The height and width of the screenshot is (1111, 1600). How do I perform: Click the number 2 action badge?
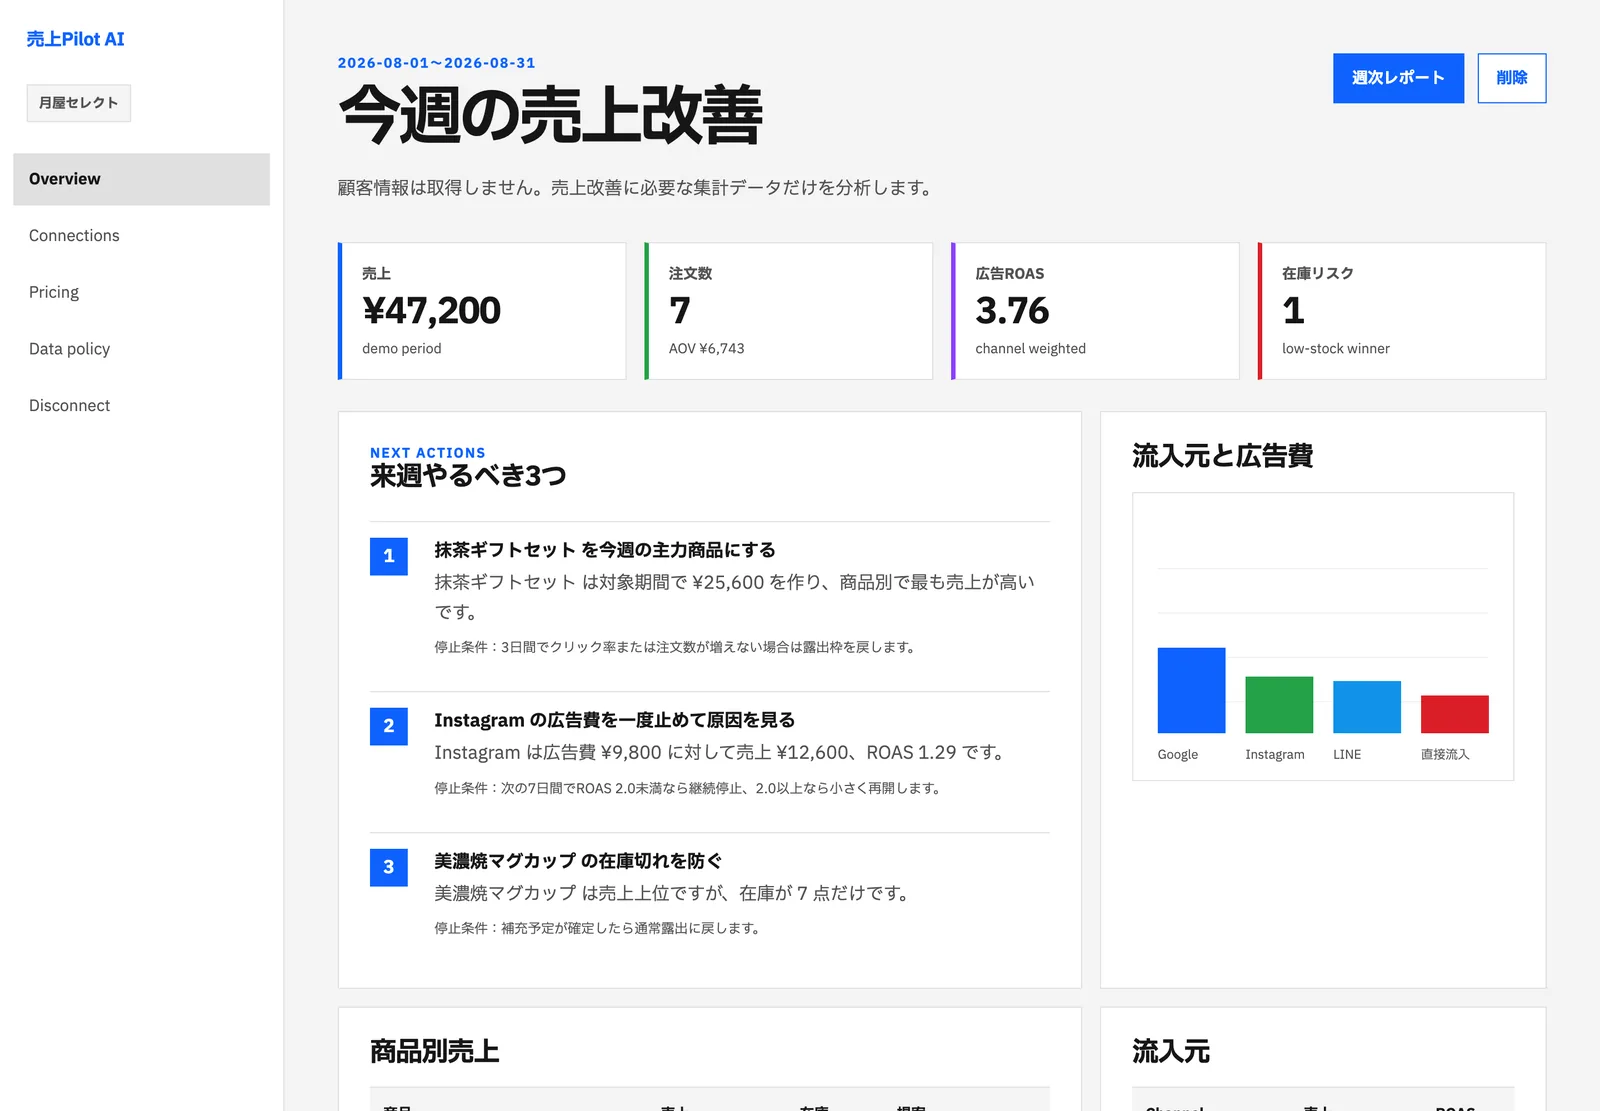pyautogui.click(x=389, y=726)
